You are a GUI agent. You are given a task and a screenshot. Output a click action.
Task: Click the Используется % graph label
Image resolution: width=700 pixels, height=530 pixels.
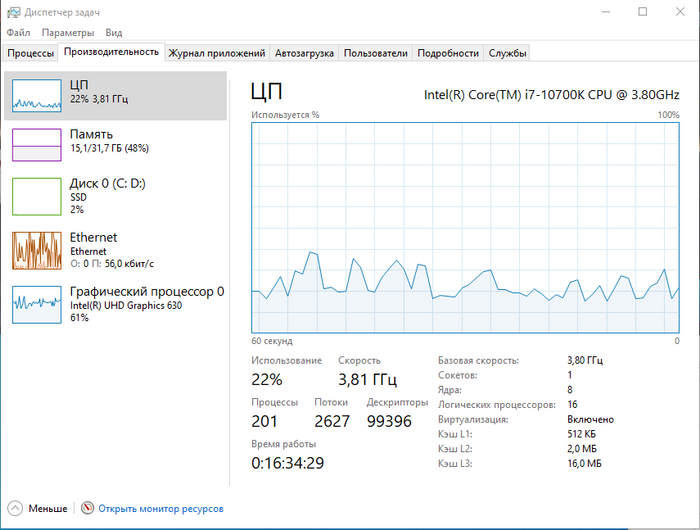pyautogui.click(x=285, y=115)
